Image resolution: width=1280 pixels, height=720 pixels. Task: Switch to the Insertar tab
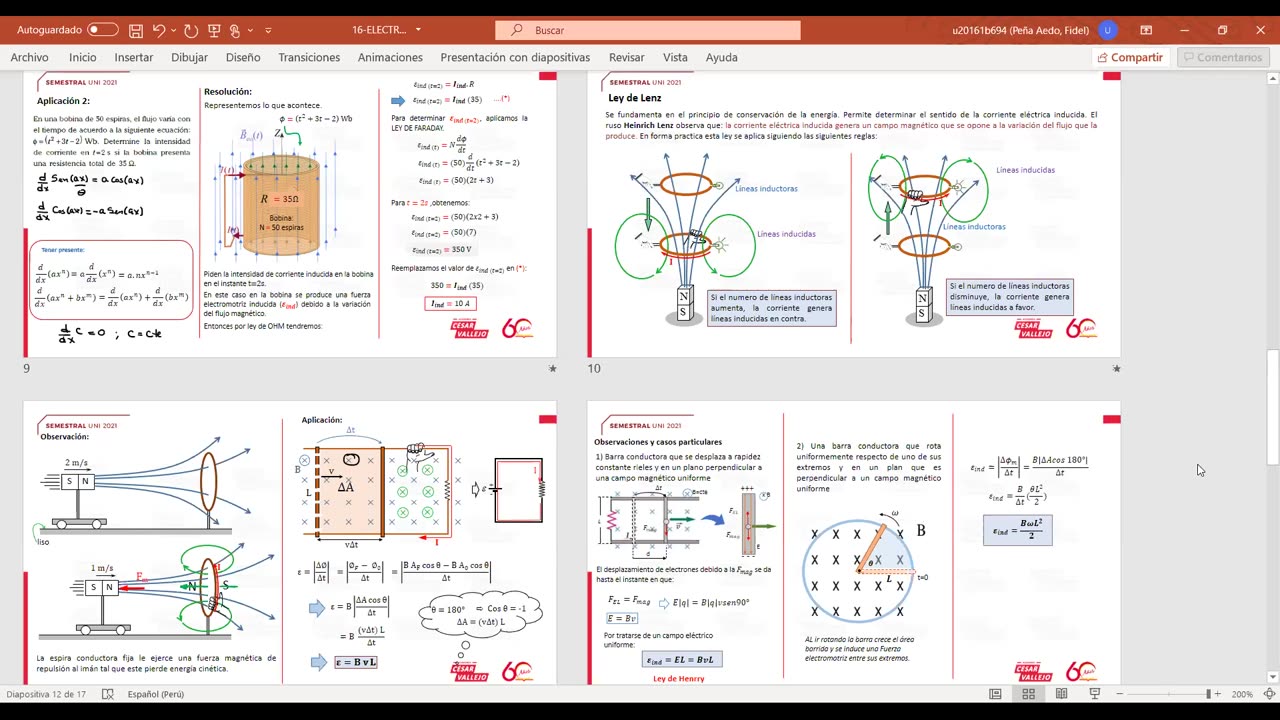[134, 57]
